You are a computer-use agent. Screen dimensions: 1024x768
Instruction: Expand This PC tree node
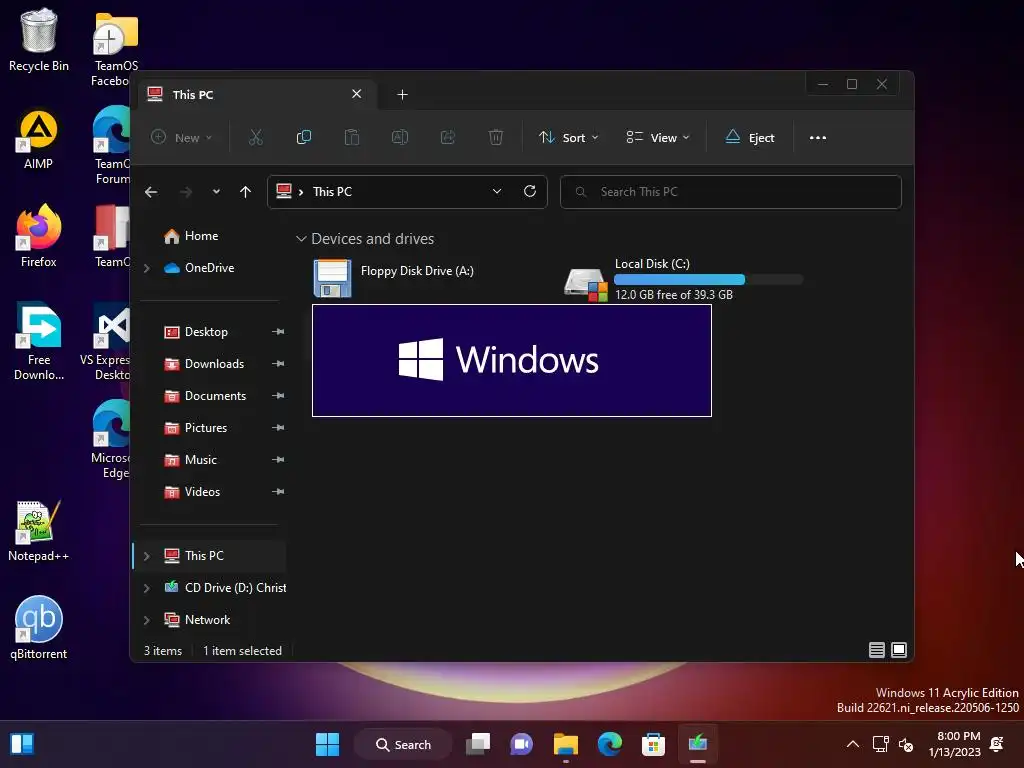tap(147, 556)
